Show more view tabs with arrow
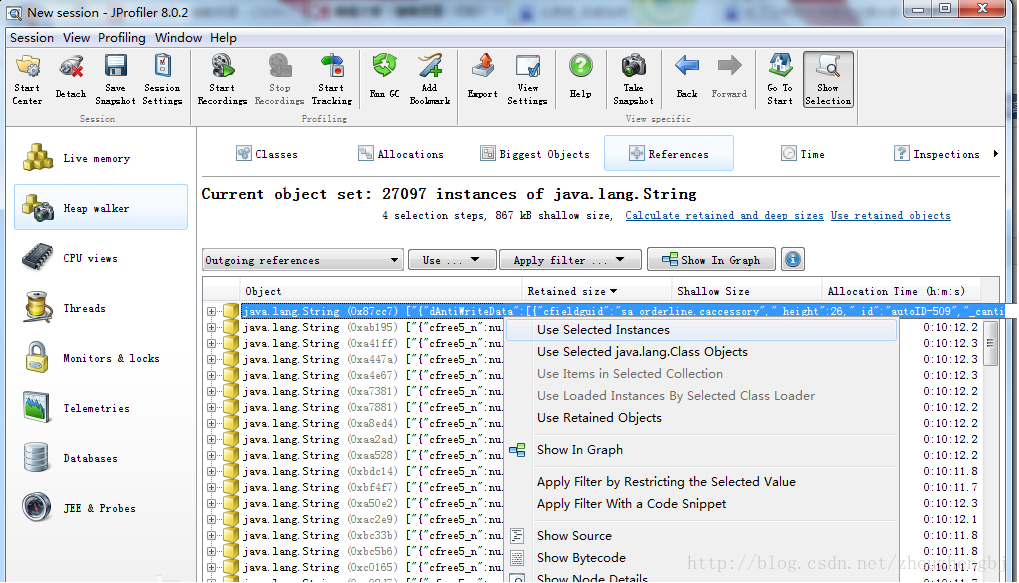This screenshot has height=583, width=1019. pos(995,154)
